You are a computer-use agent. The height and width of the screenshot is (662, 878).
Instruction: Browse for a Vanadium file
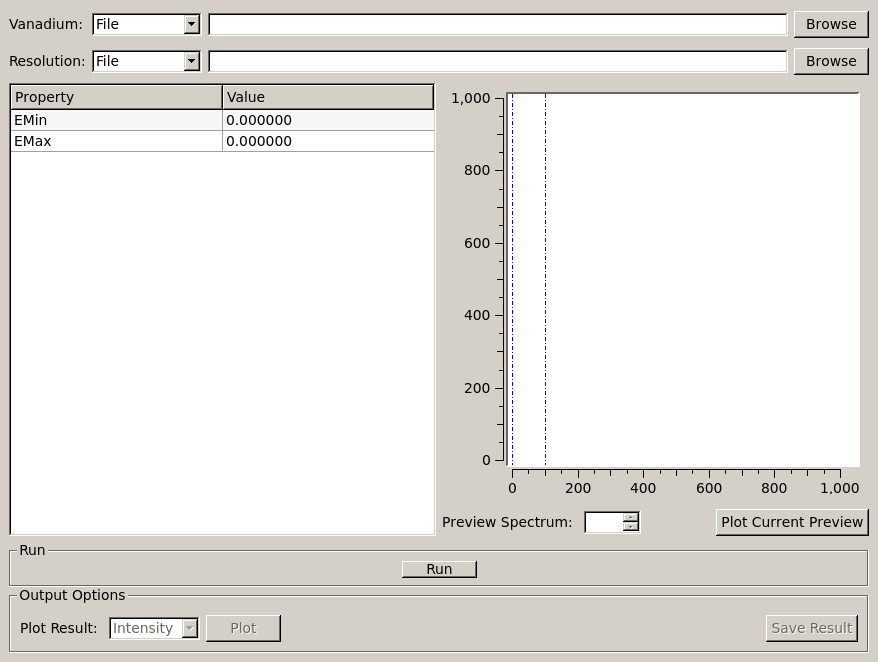[x=830, y=24]
